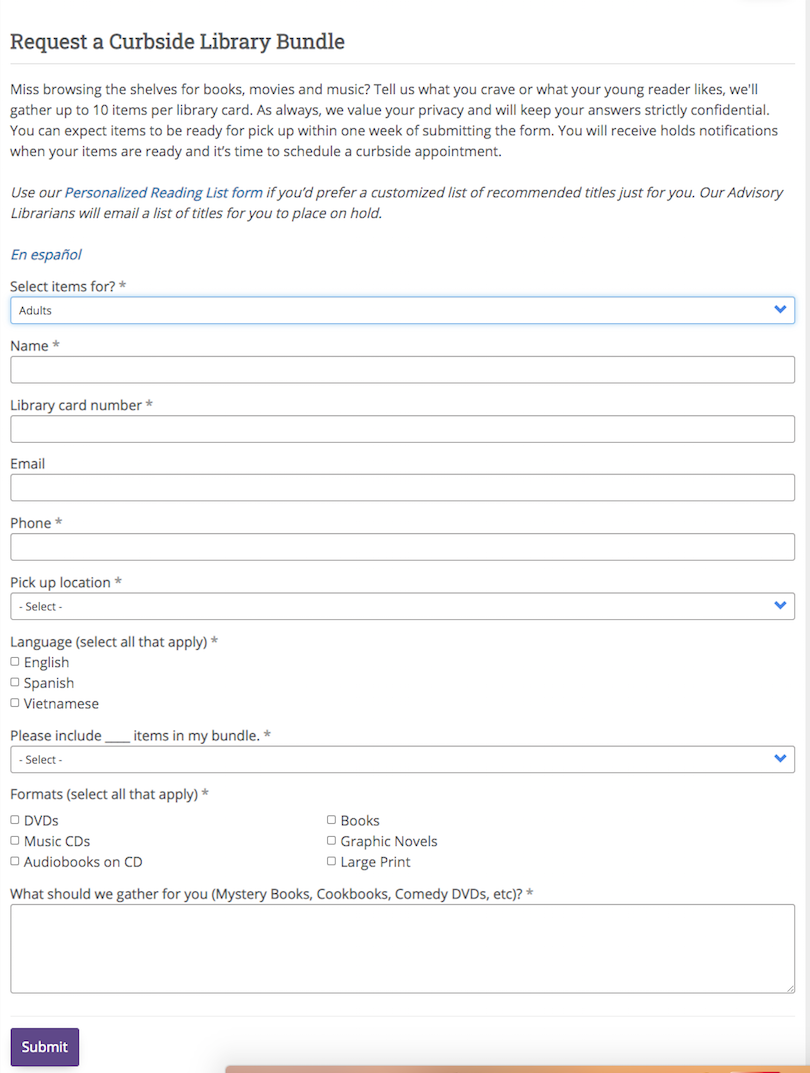Select the Large Print checkbox

331,861
